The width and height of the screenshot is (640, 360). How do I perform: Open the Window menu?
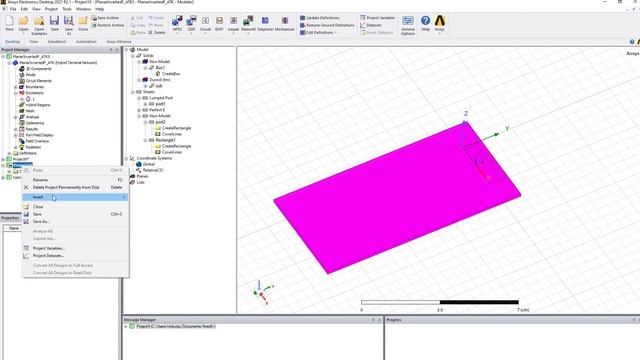(x=83, y=9)
